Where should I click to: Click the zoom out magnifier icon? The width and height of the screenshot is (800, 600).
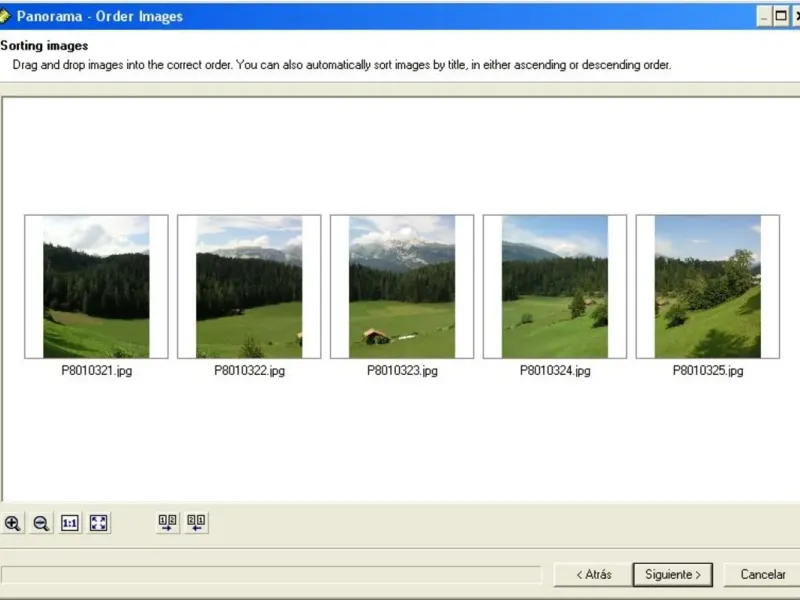coord(41,523)
